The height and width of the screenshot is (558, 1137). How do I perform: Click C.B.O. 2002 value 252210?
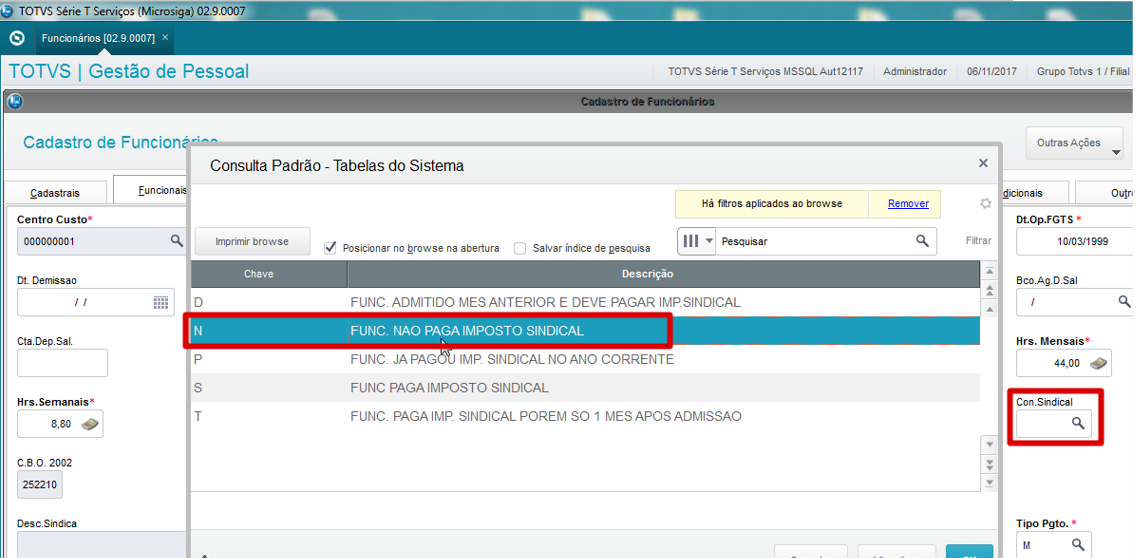click(41, 485)
